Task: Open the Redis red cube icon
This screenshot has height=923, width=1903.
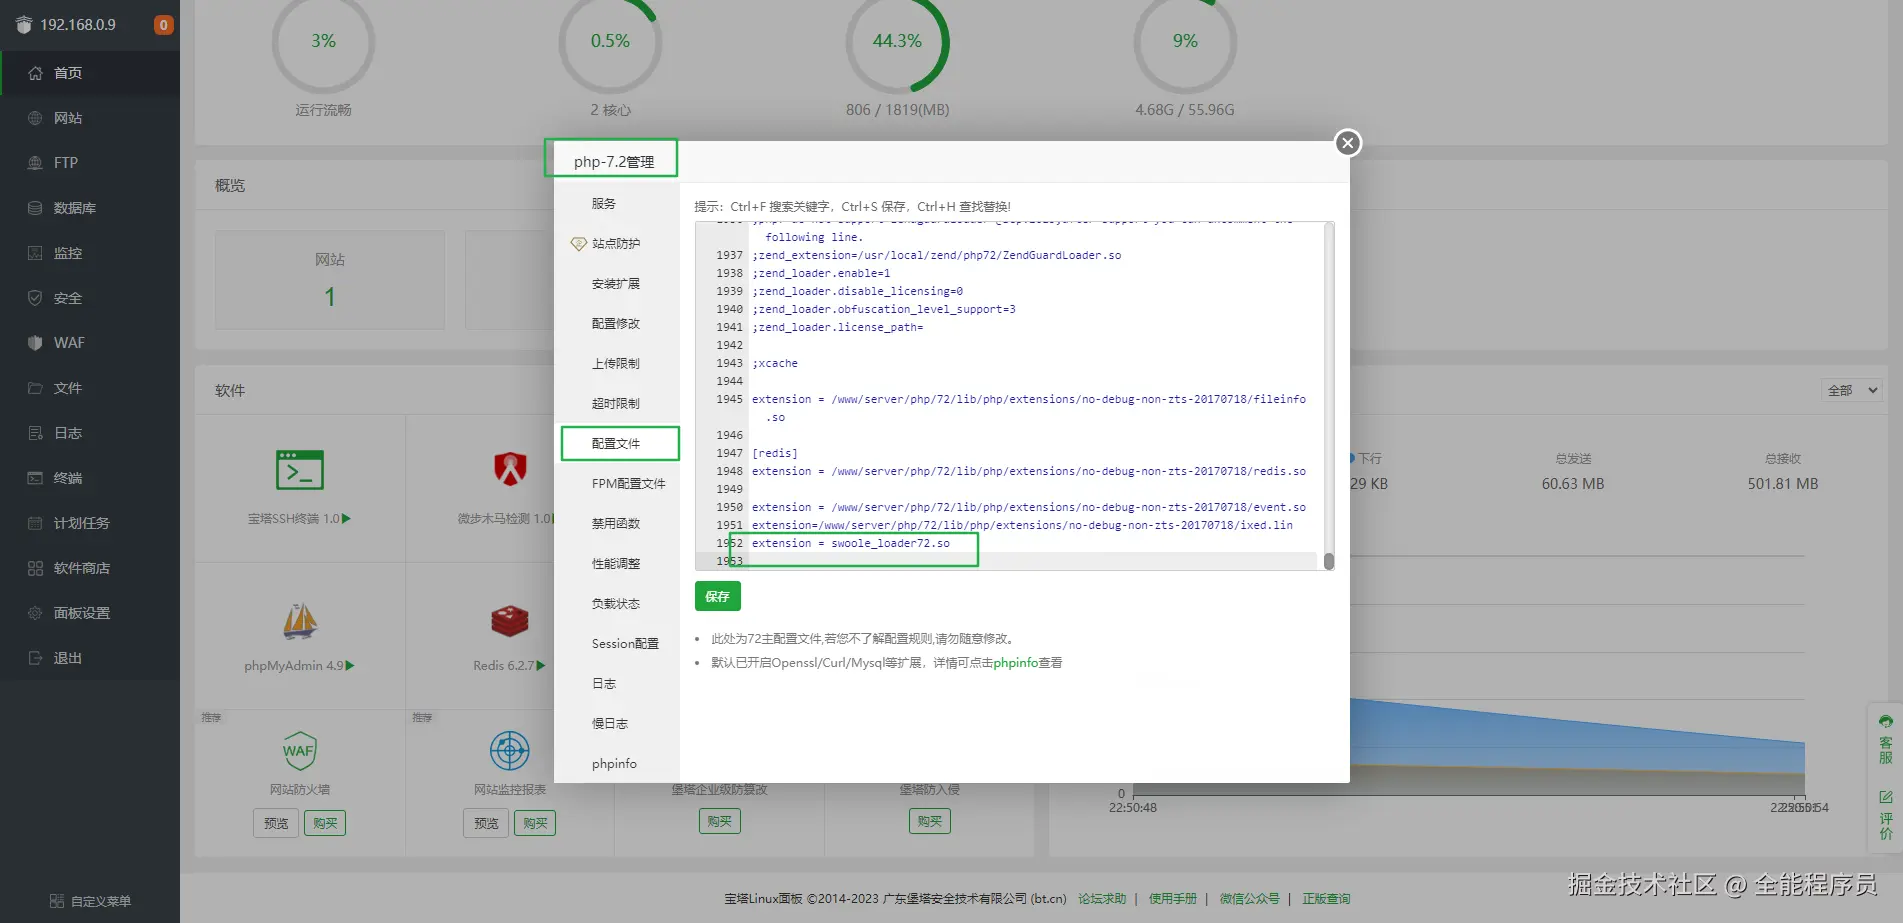Action: pos(510,621)
